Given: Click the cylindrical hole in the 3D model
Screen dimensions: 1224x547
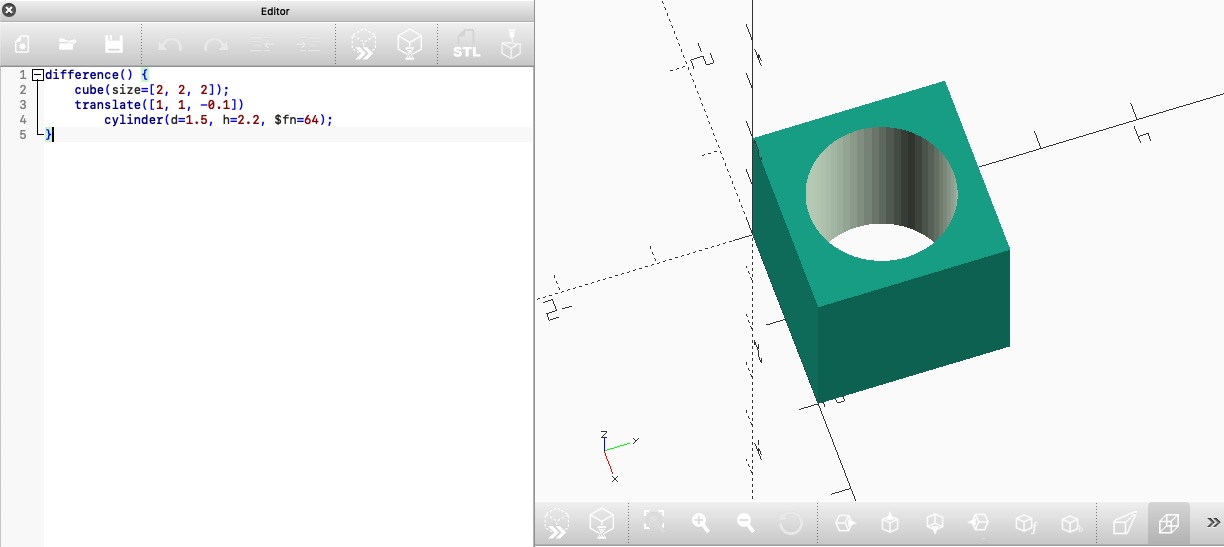Looking at the screenshot, I should coord(882,194).
